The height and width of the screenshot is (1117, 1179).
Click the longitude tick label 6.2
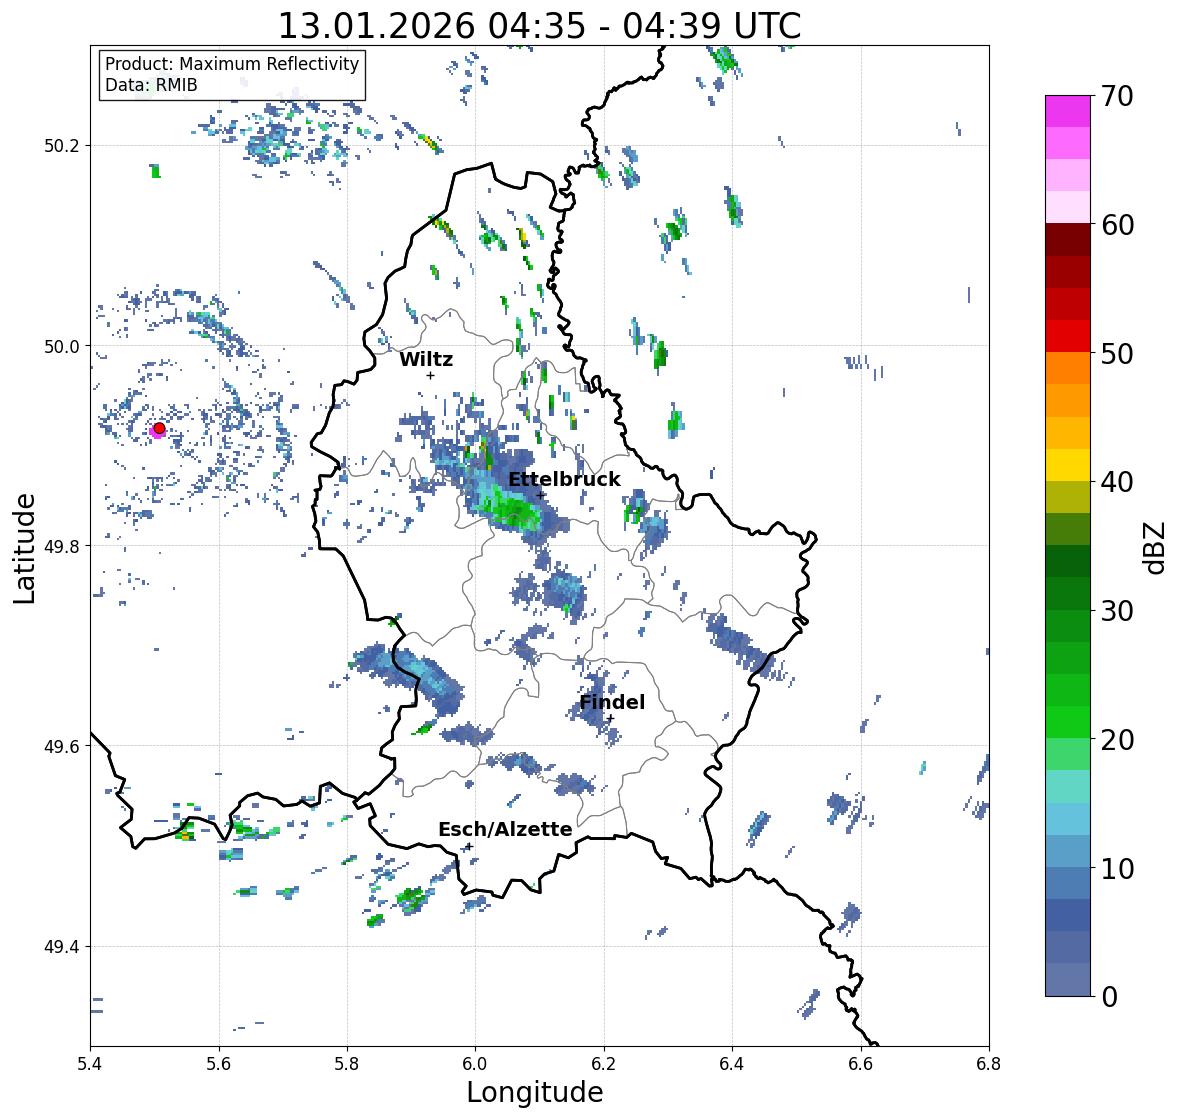click(604, 1064)
